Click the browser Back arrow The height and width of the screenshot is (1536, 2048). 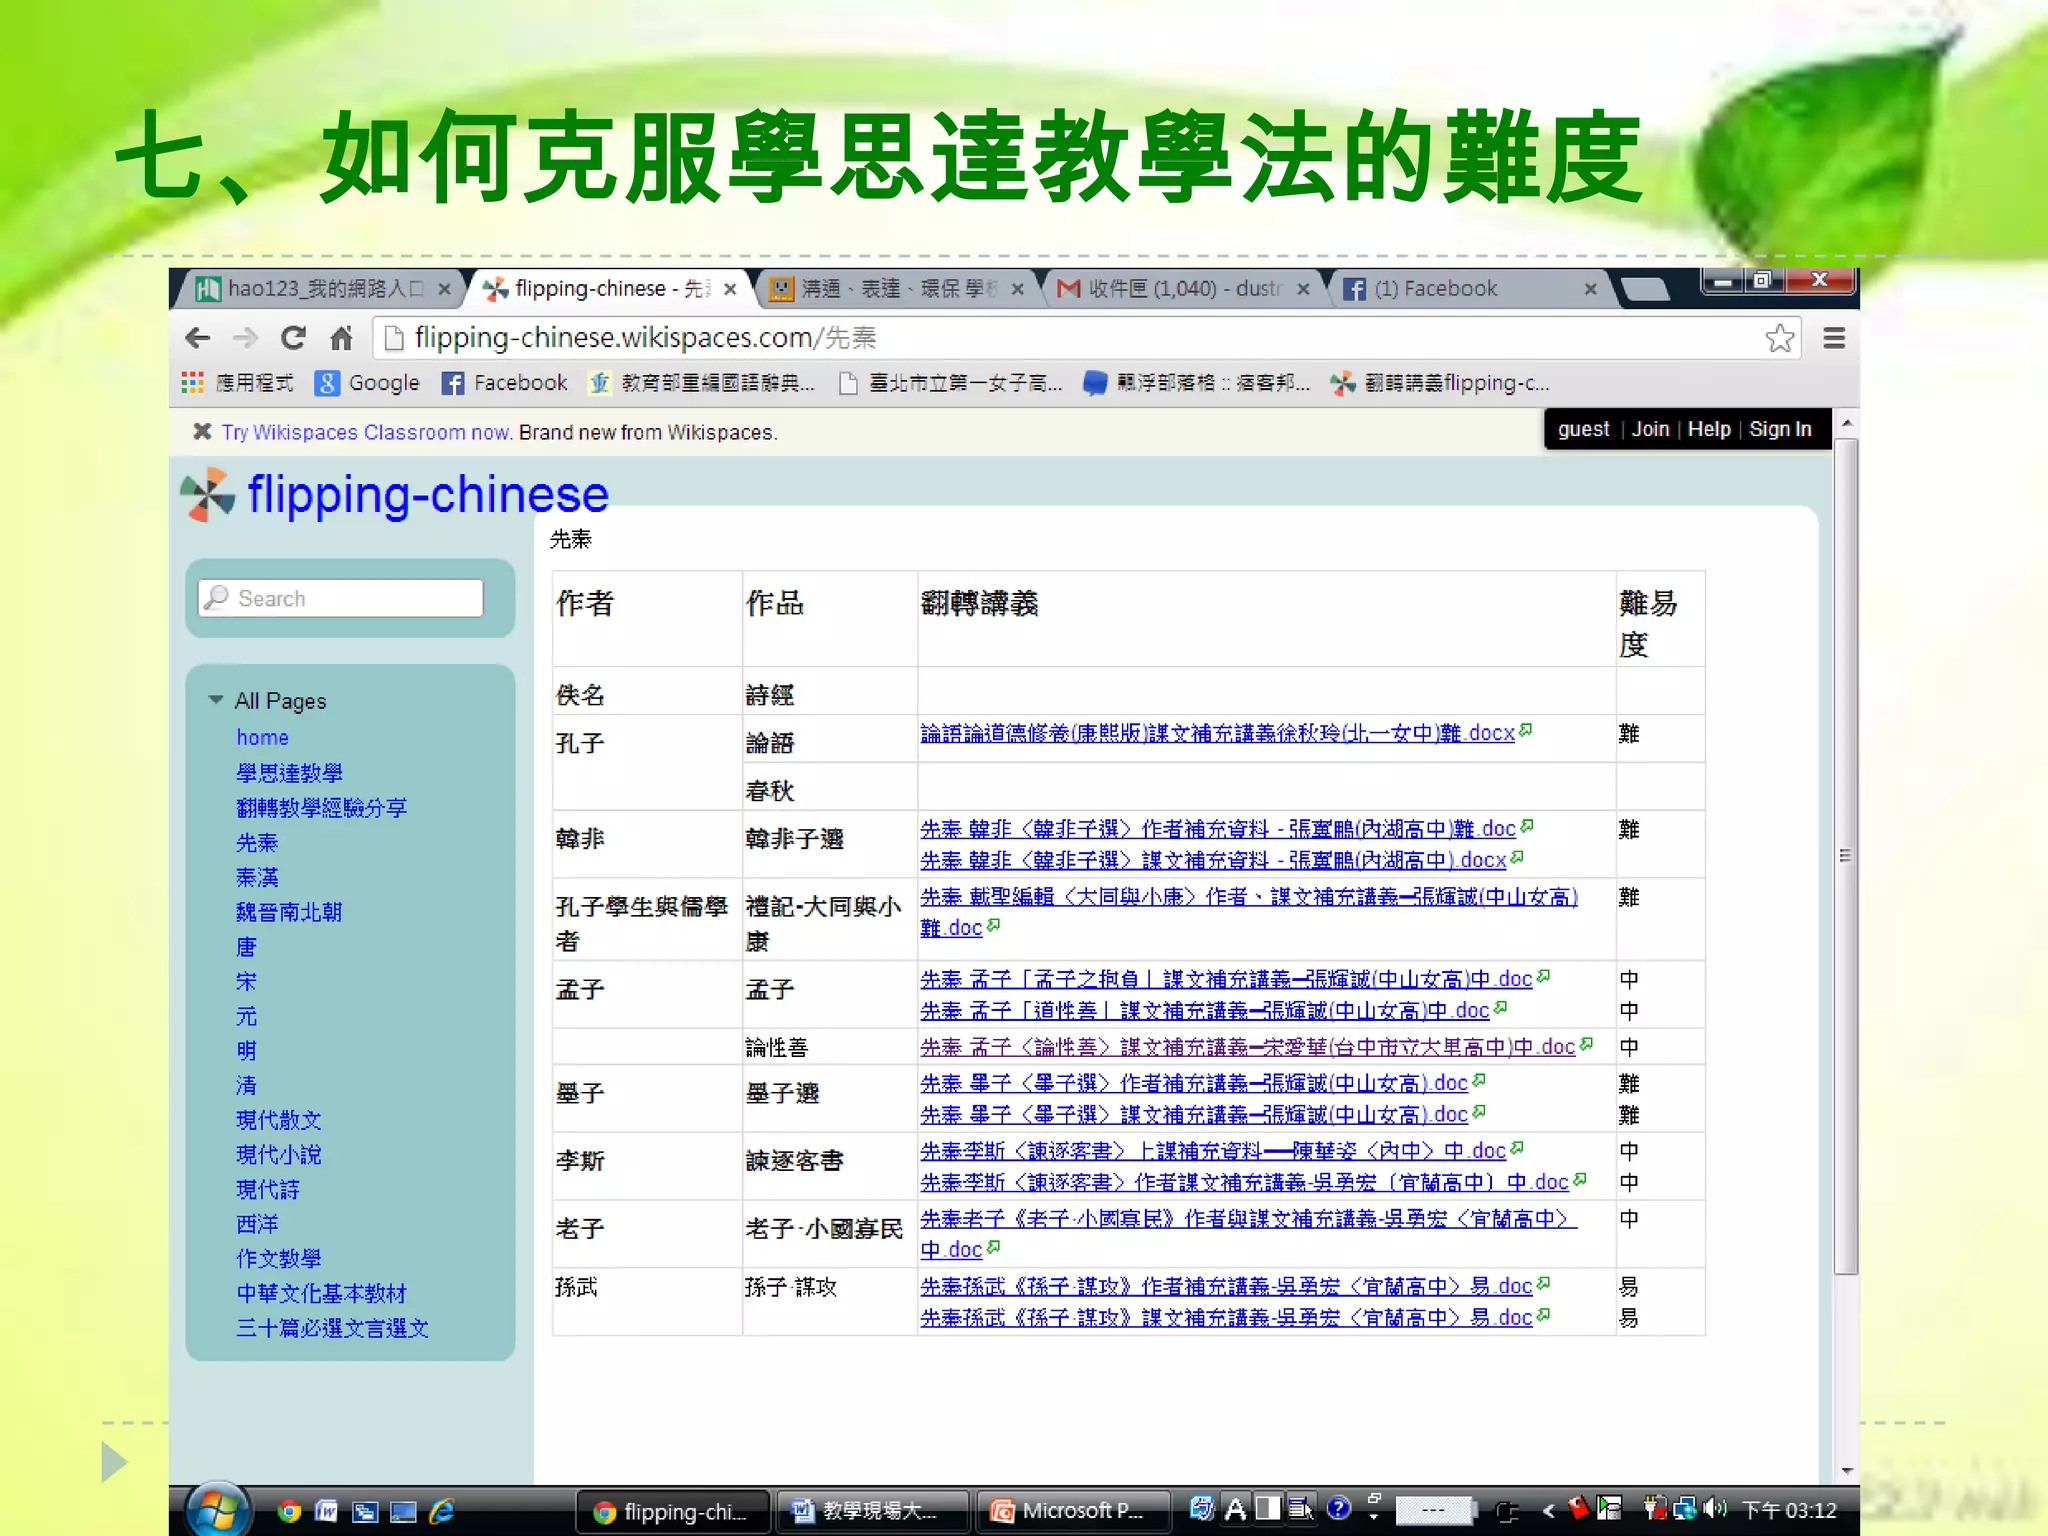(198, 338)
